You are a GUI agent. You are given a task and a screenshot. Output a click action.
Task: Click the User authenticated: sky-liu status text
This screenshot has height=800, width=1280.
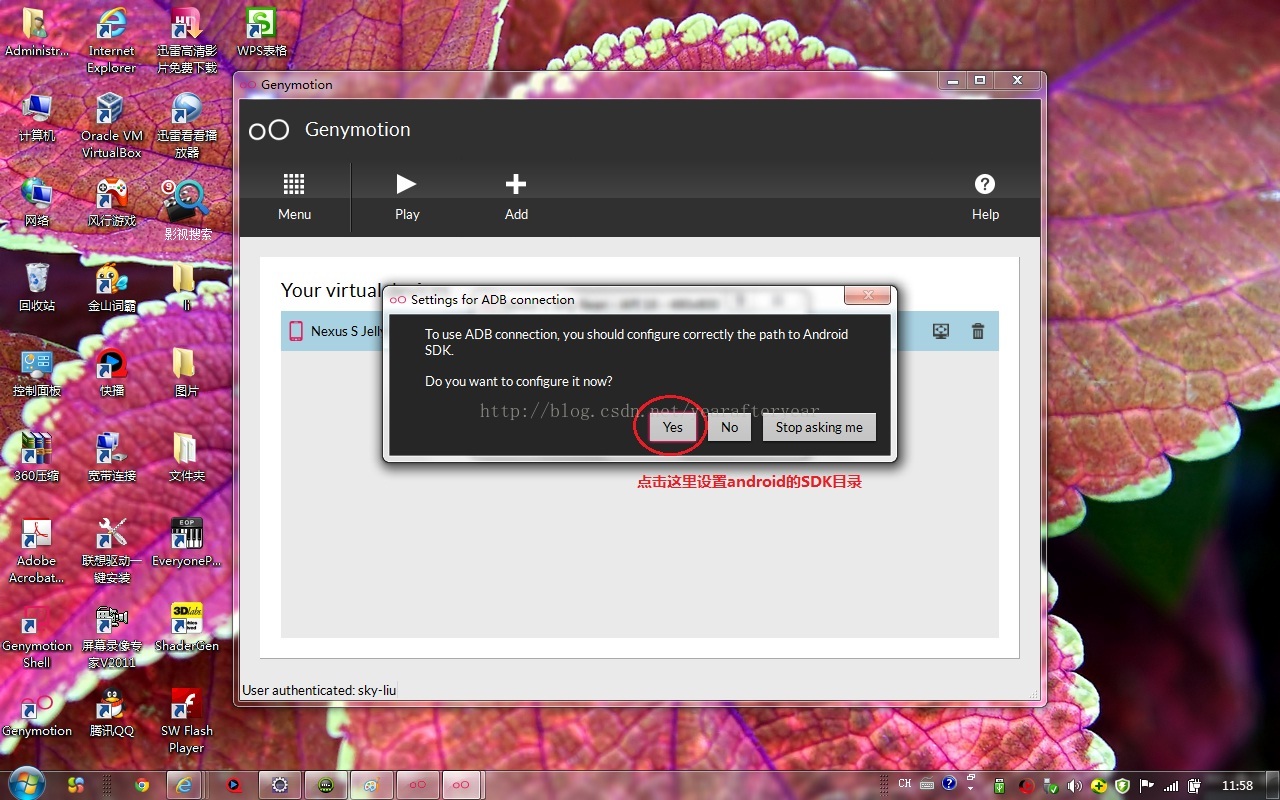[x=319, y=690]
